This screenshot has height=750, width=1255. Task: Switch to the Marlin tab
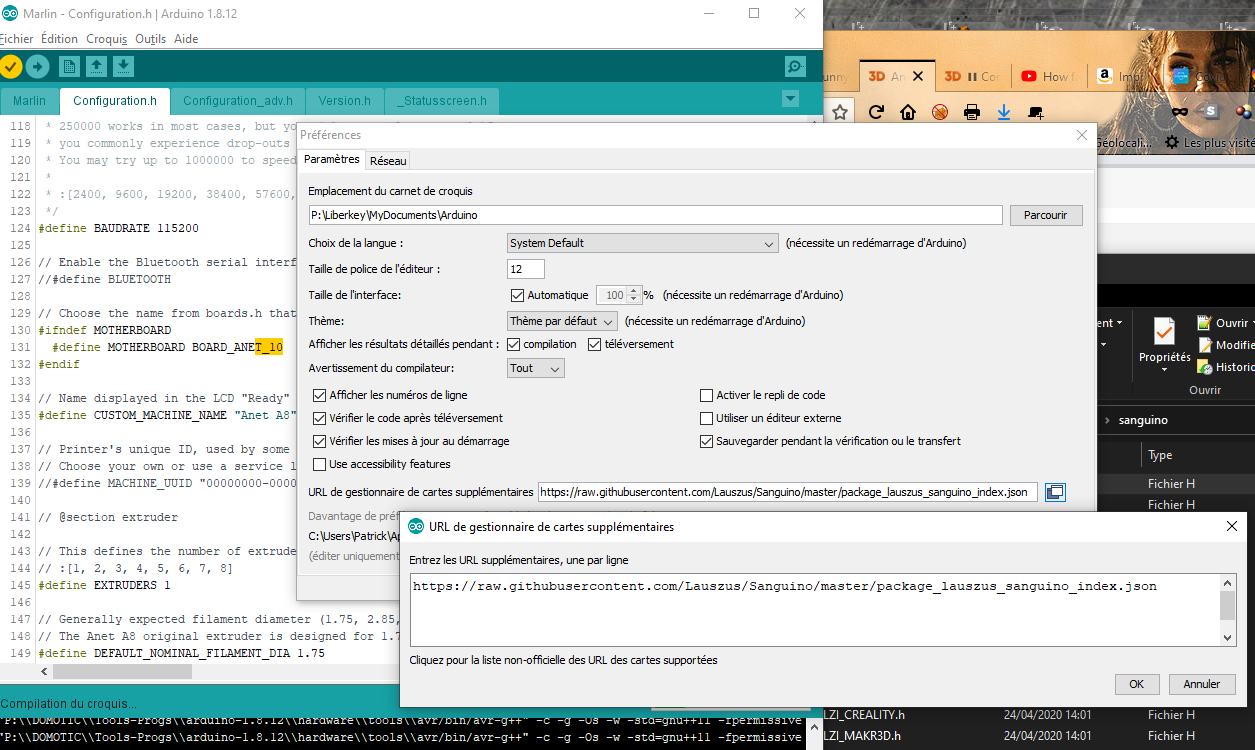coord(29,101)
